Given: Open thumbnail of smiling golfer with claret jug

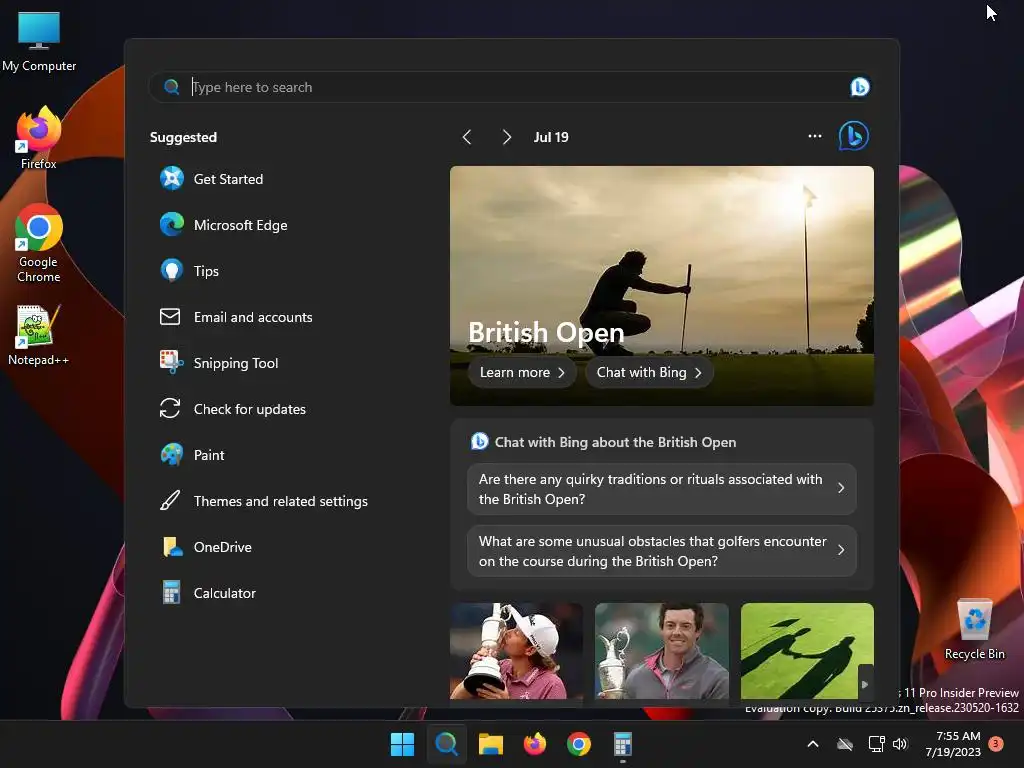Looking at the screenshot, I should [662, 651].
